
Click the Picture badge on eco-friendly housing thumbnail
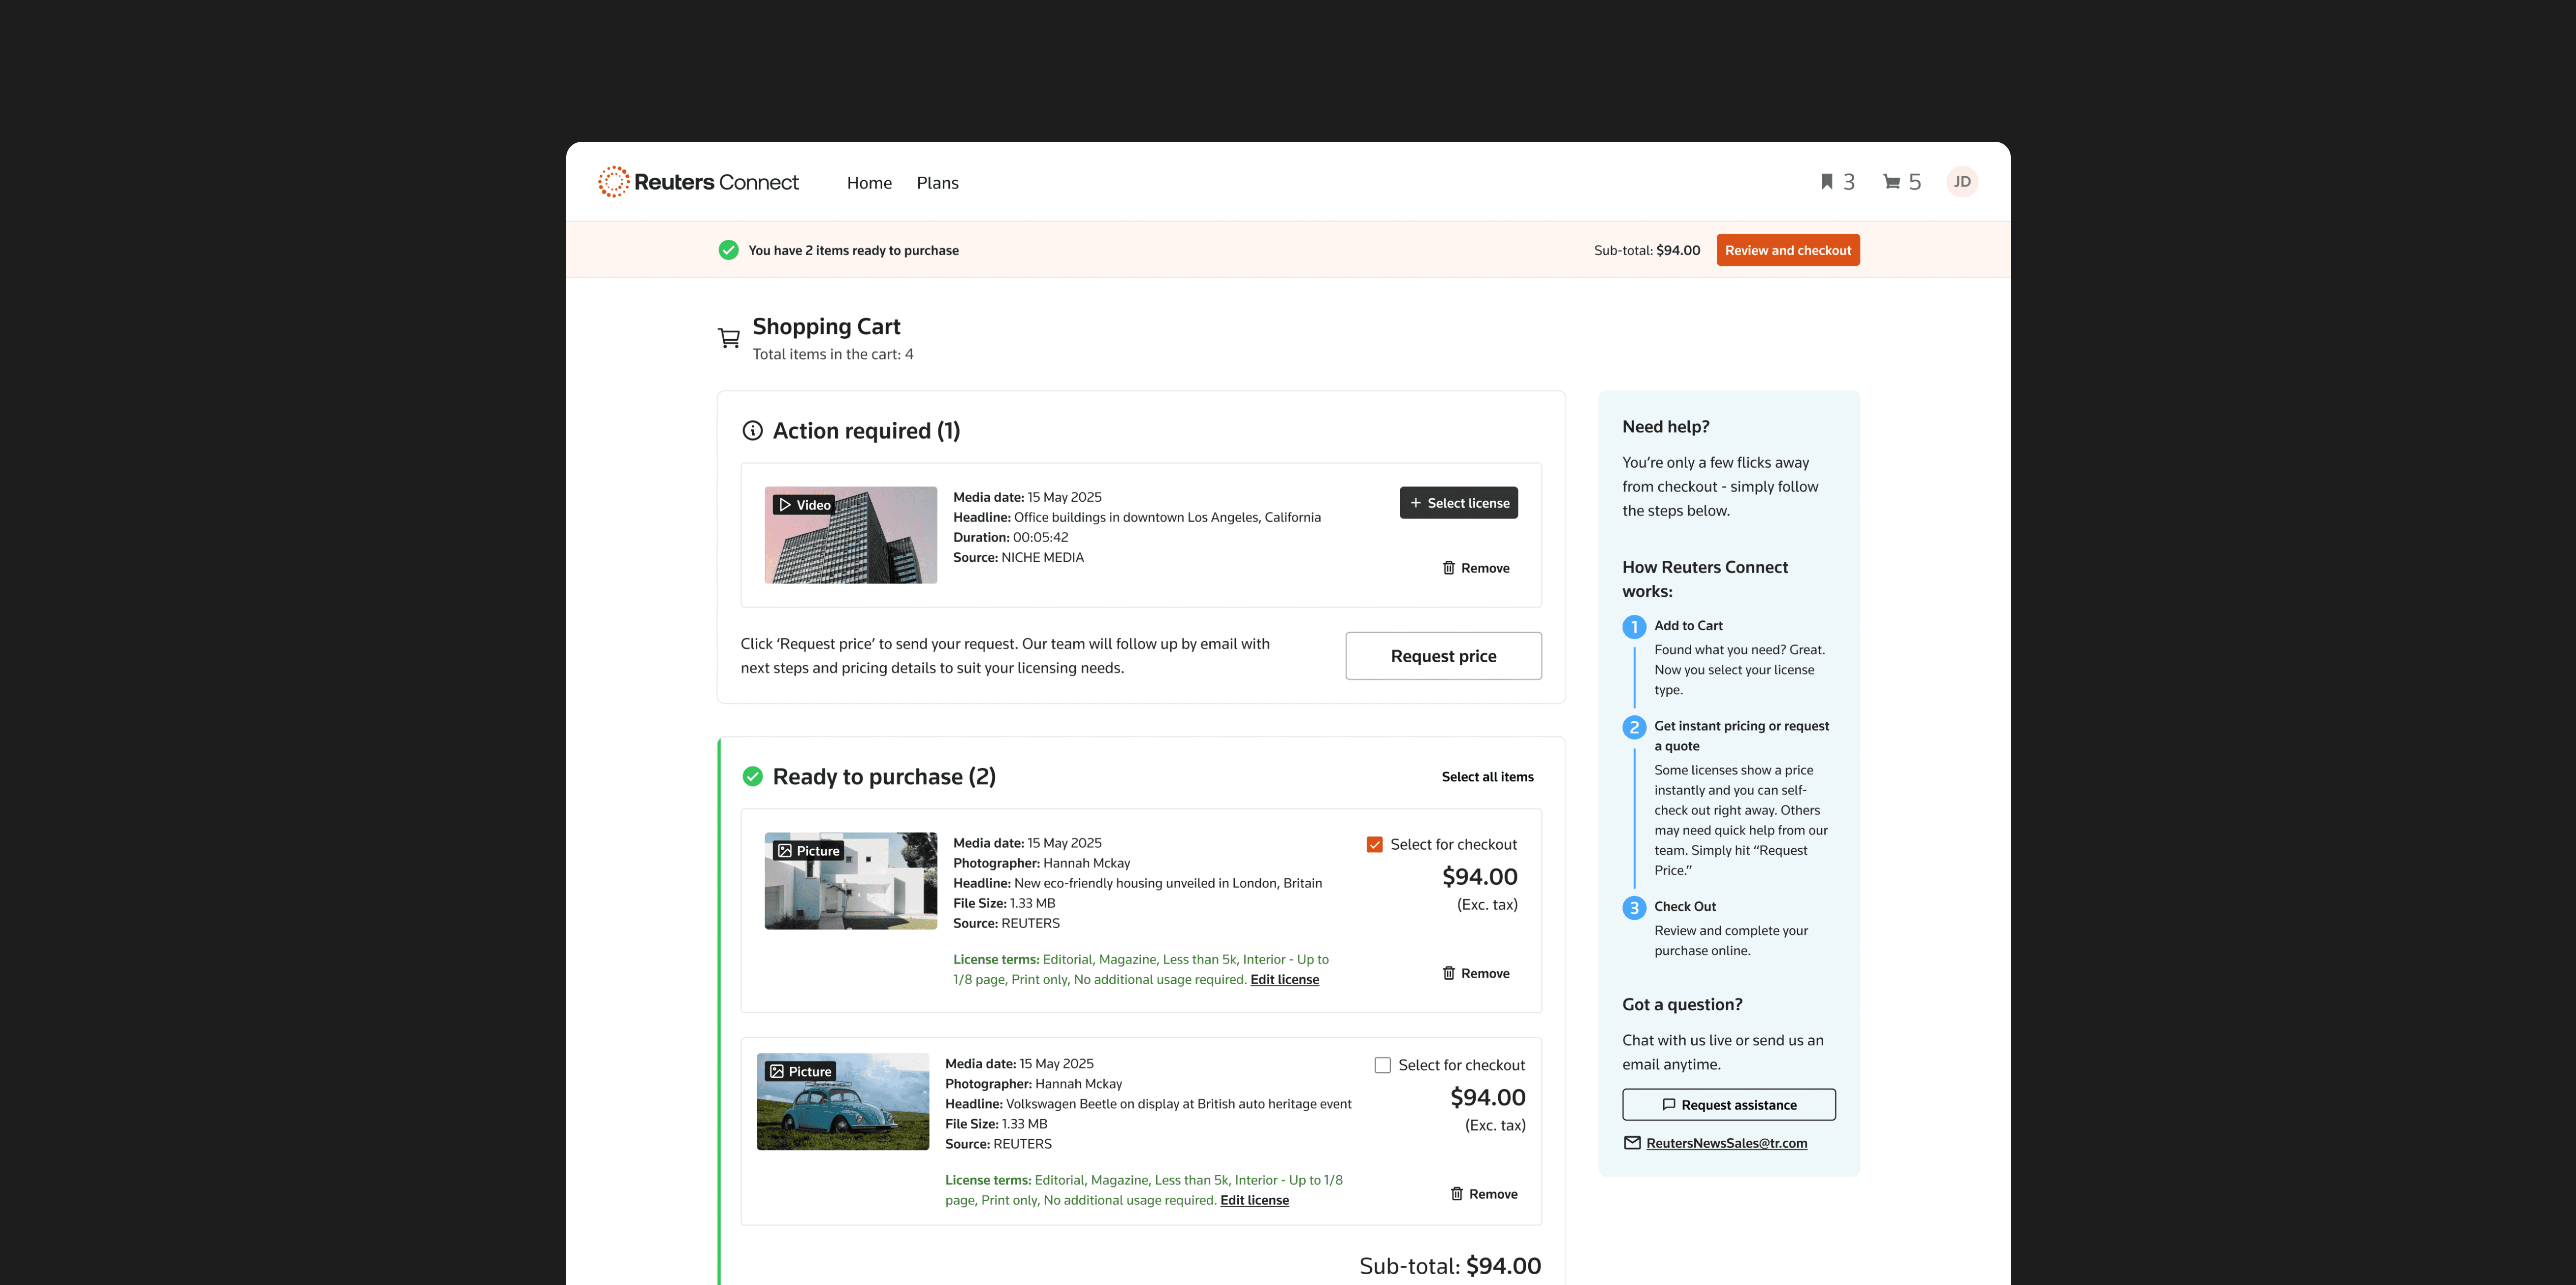click(808, 851)
